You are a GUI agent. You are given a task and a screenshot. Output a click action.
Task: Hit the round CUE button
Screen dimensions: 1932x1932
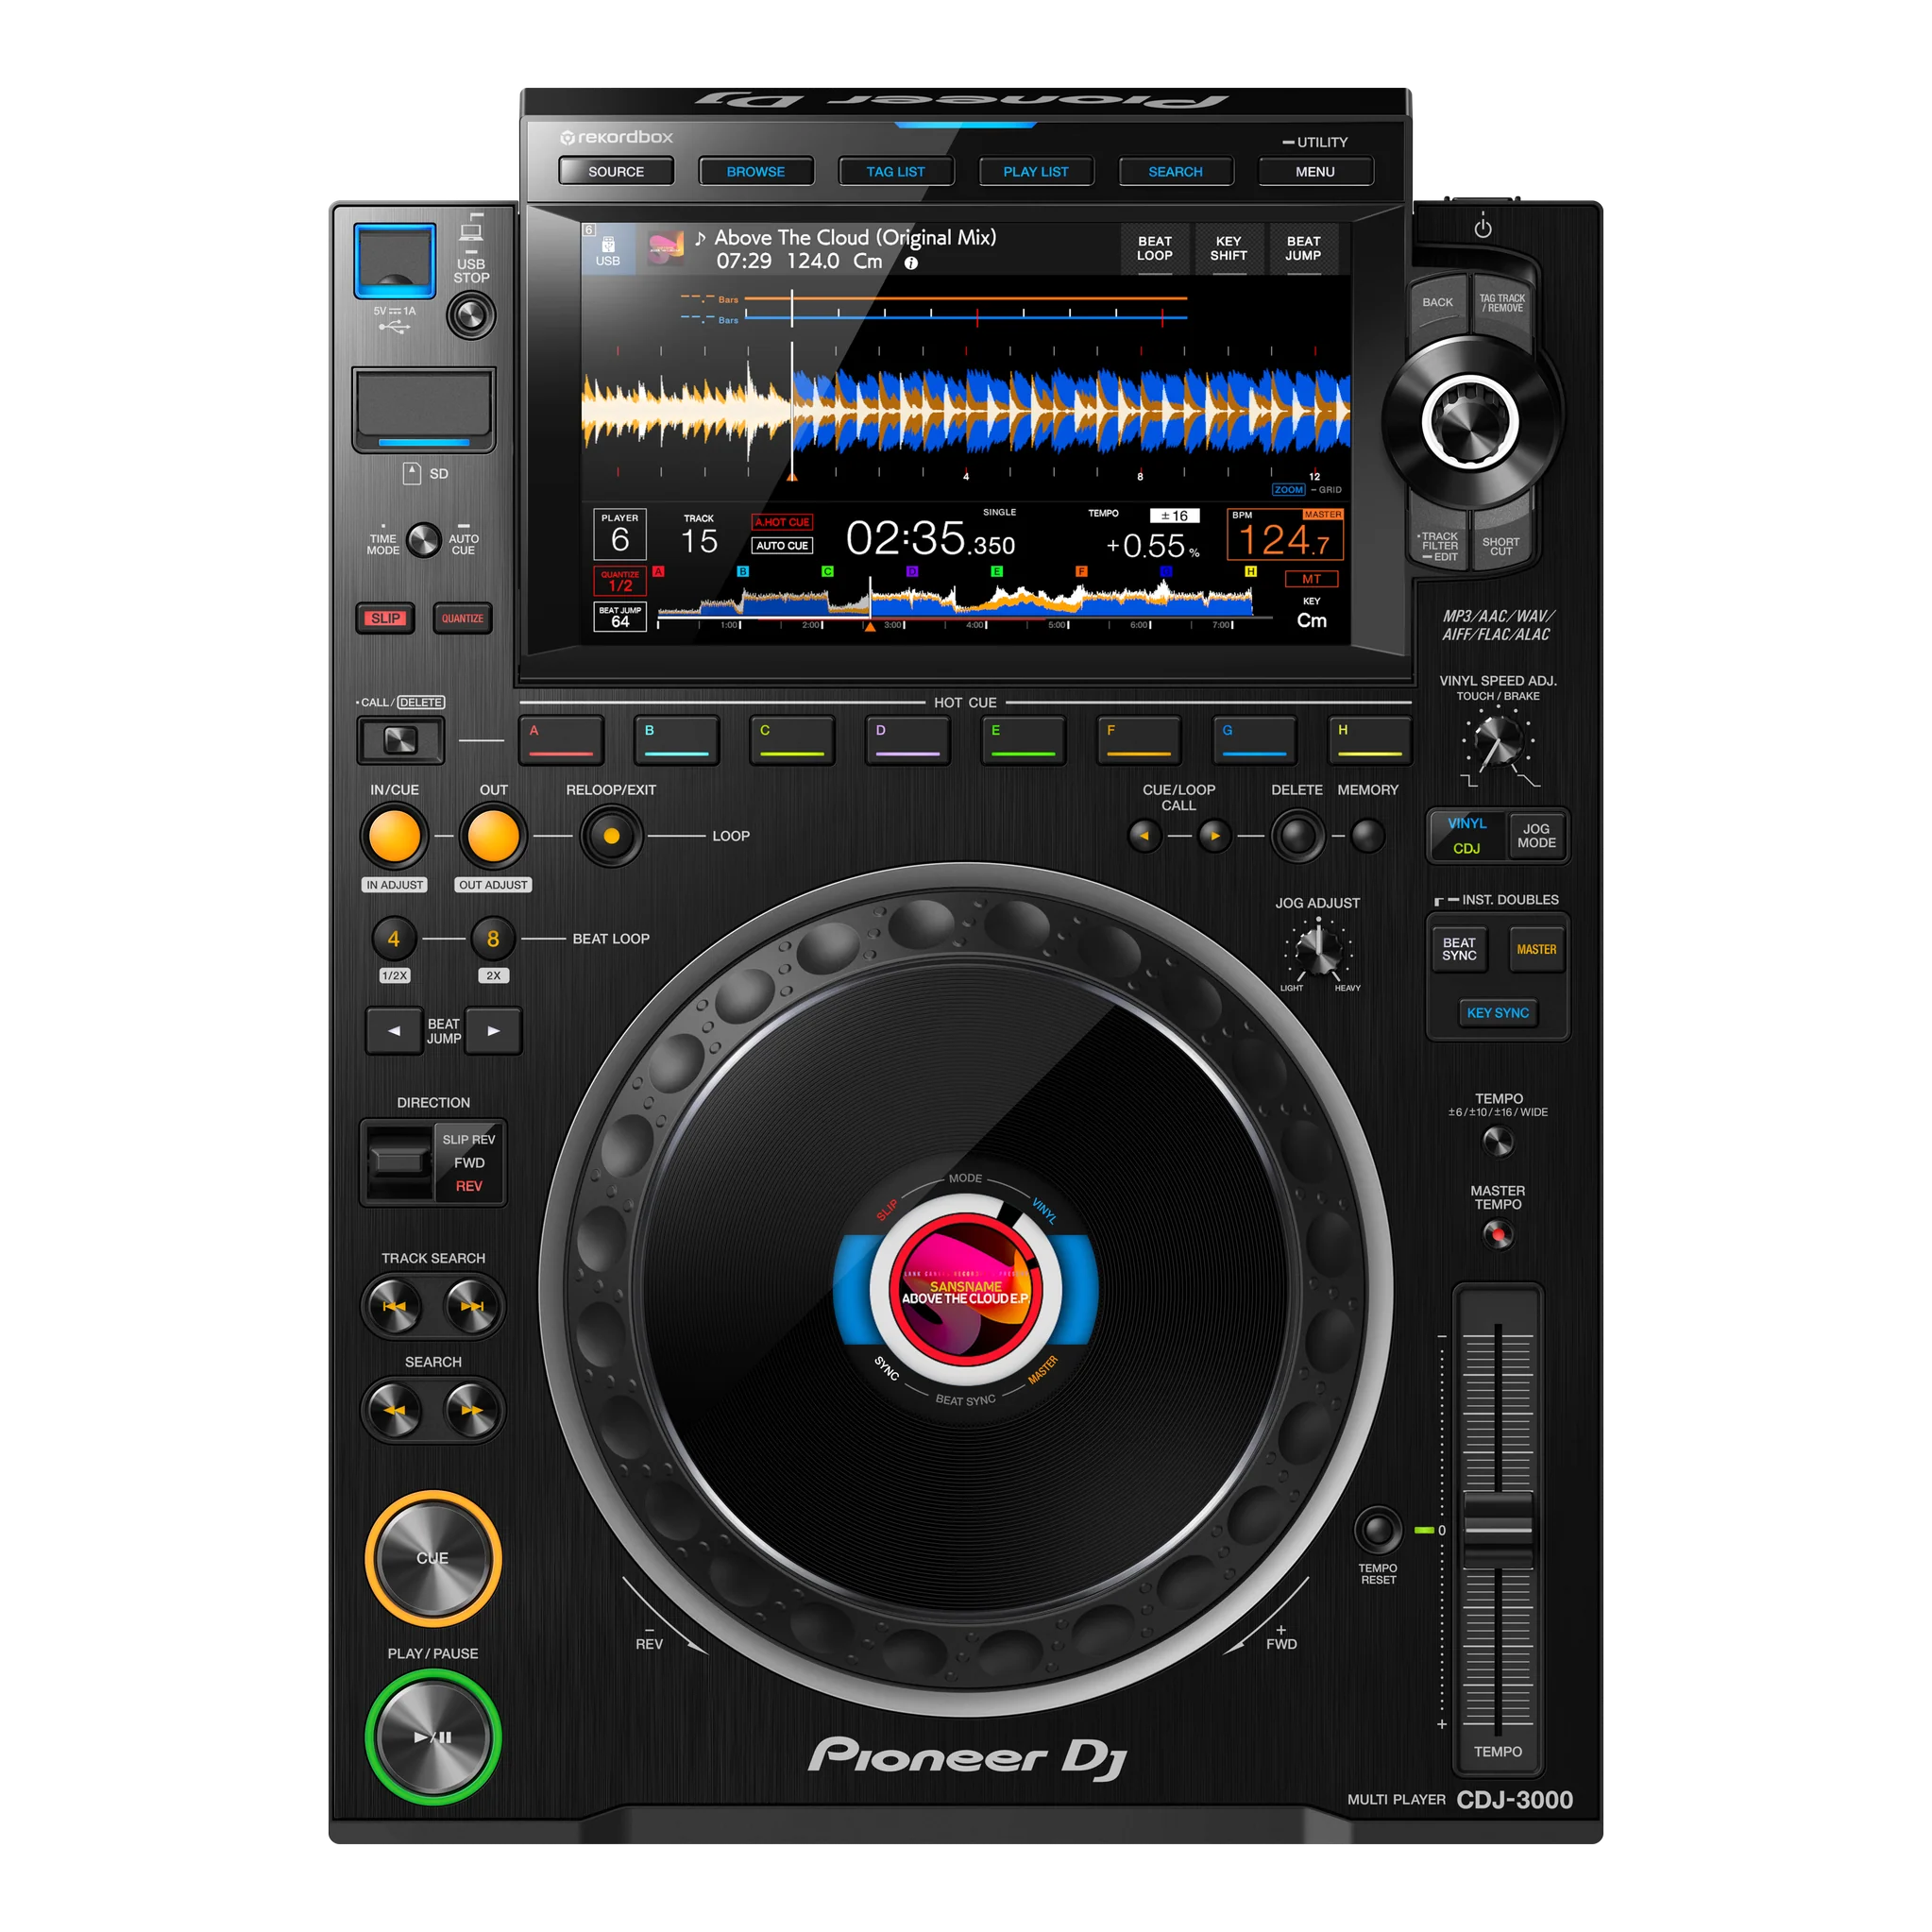[x=433, y=1558]
